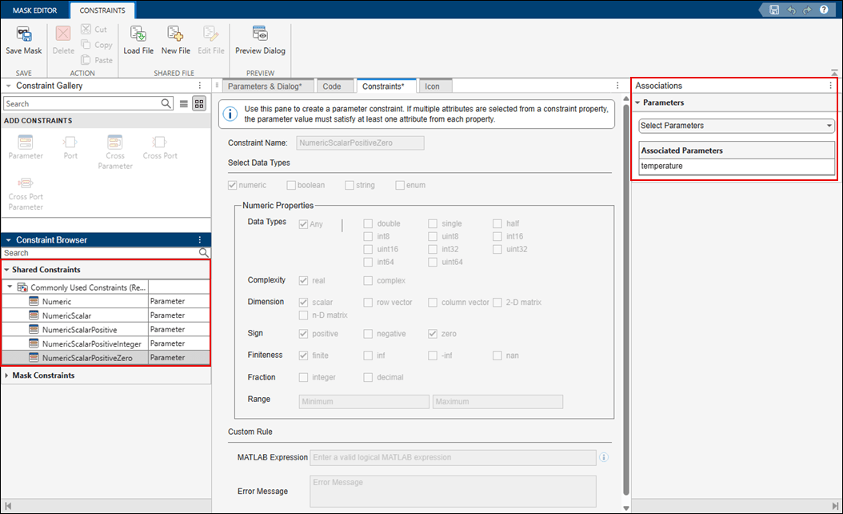Click the MATLAB Expression info icon

tap(604, 457)
